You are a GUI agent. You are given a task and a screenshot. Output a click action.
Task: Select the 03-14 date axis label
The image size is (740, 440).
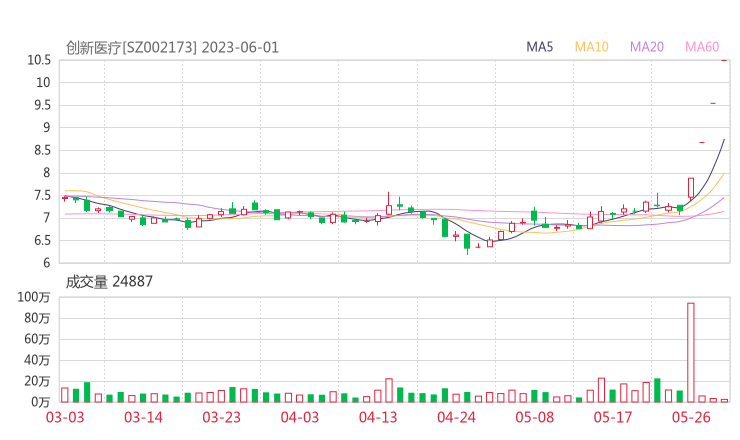coord(143,417)
